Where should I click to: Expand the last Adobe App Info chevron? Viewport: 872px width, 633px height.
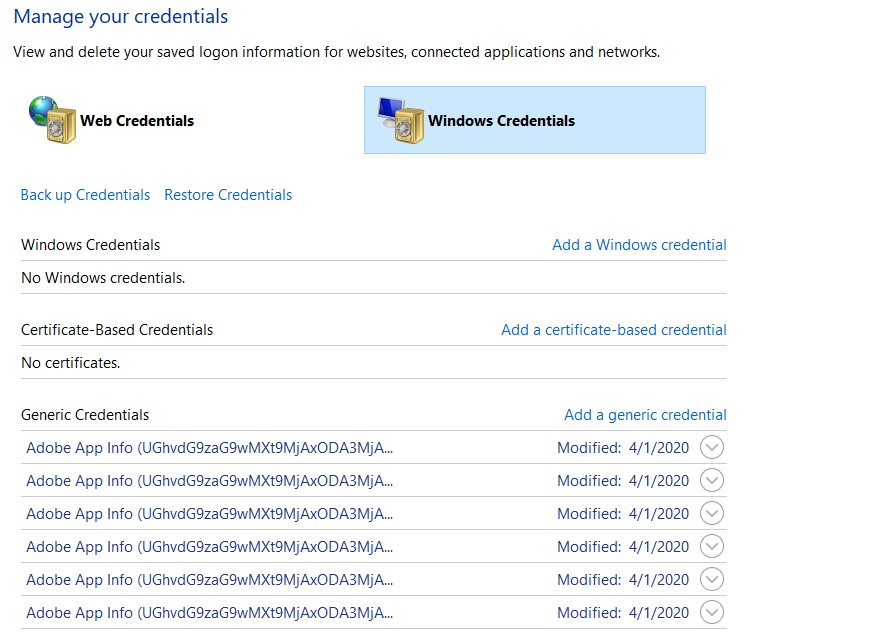tap(712, 613)
